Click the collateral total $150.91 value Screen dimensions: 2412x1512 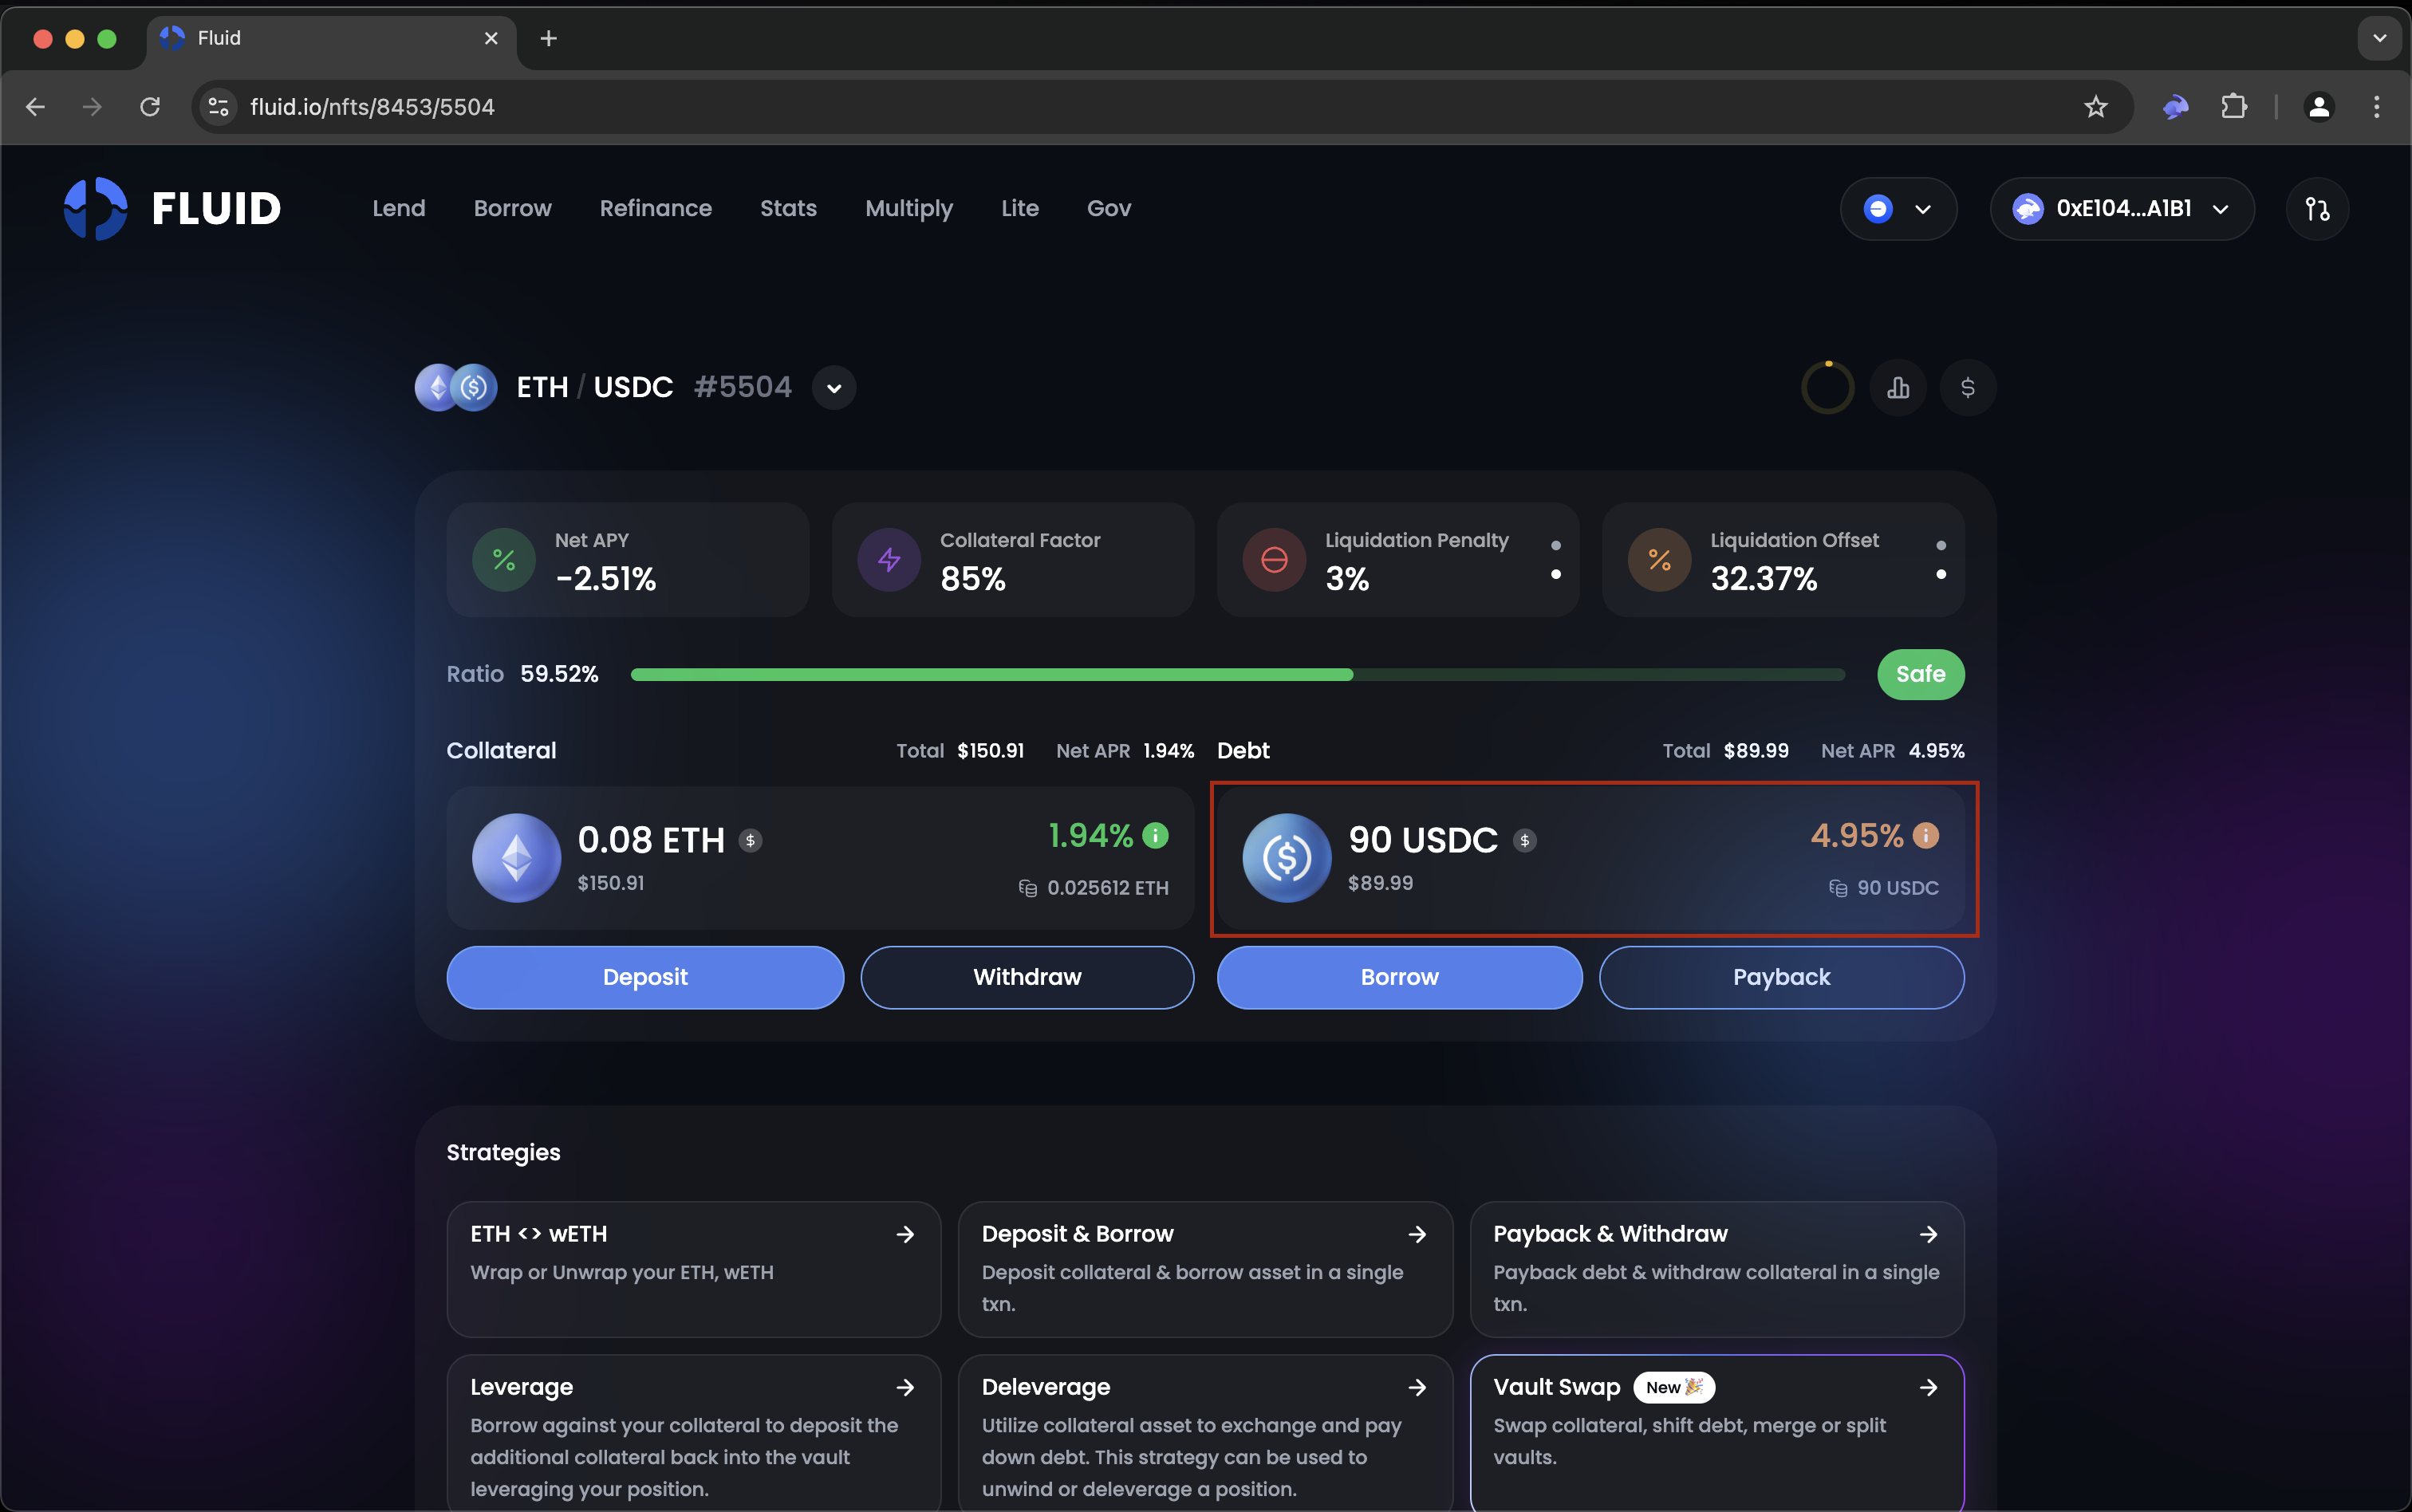[x=990, y=751]
